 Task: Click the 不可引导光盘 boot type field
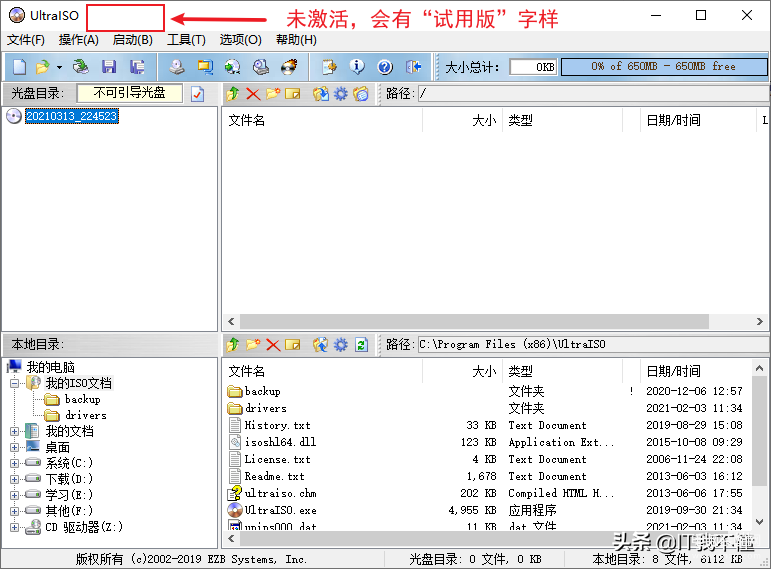pyautogui.click(x=130, y=93)
